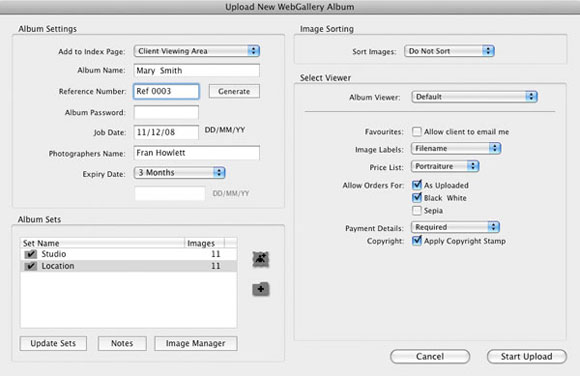The width and height of the screenshot is (580, 376).
Task: Click the Reference Number field
Action: point(166,91)
